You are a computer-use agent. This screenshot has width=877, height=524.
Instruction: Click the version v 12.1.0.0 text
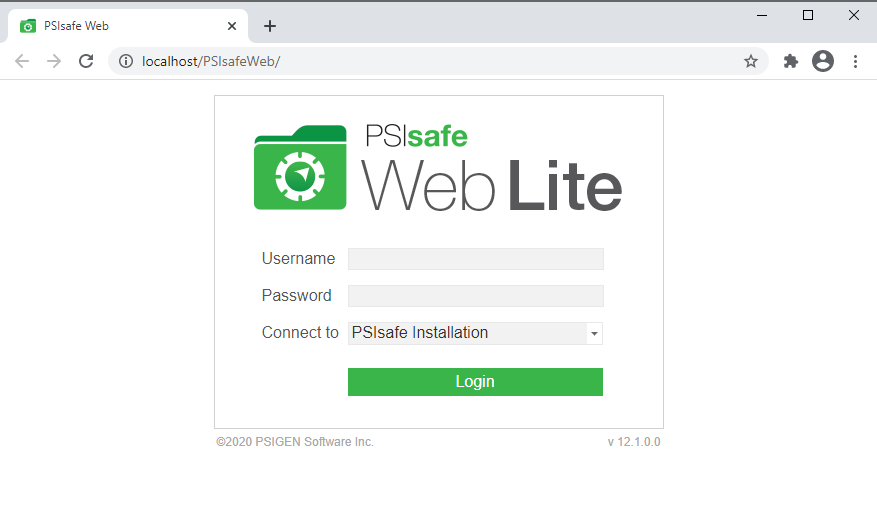pyautogui.click(x=634, y=442)
